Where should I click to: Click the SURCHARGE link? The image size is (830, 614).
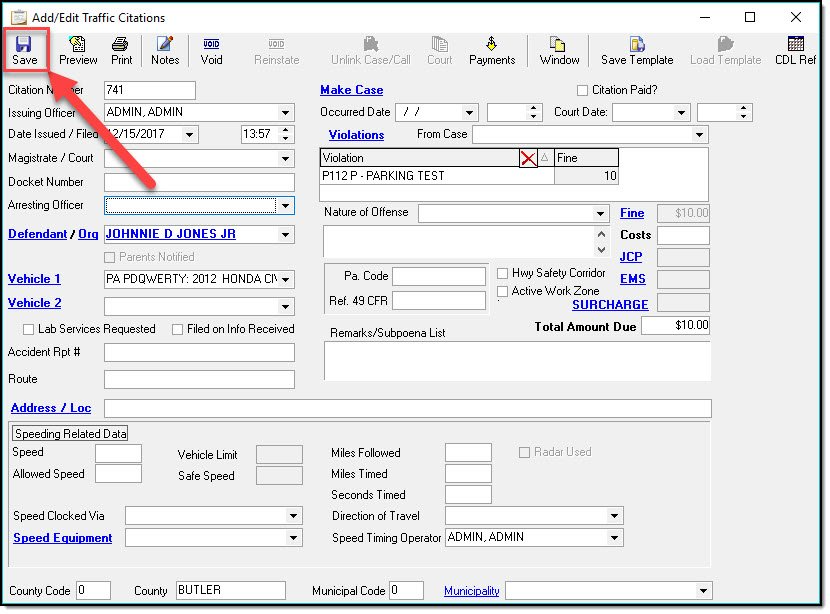click(609, 304)
